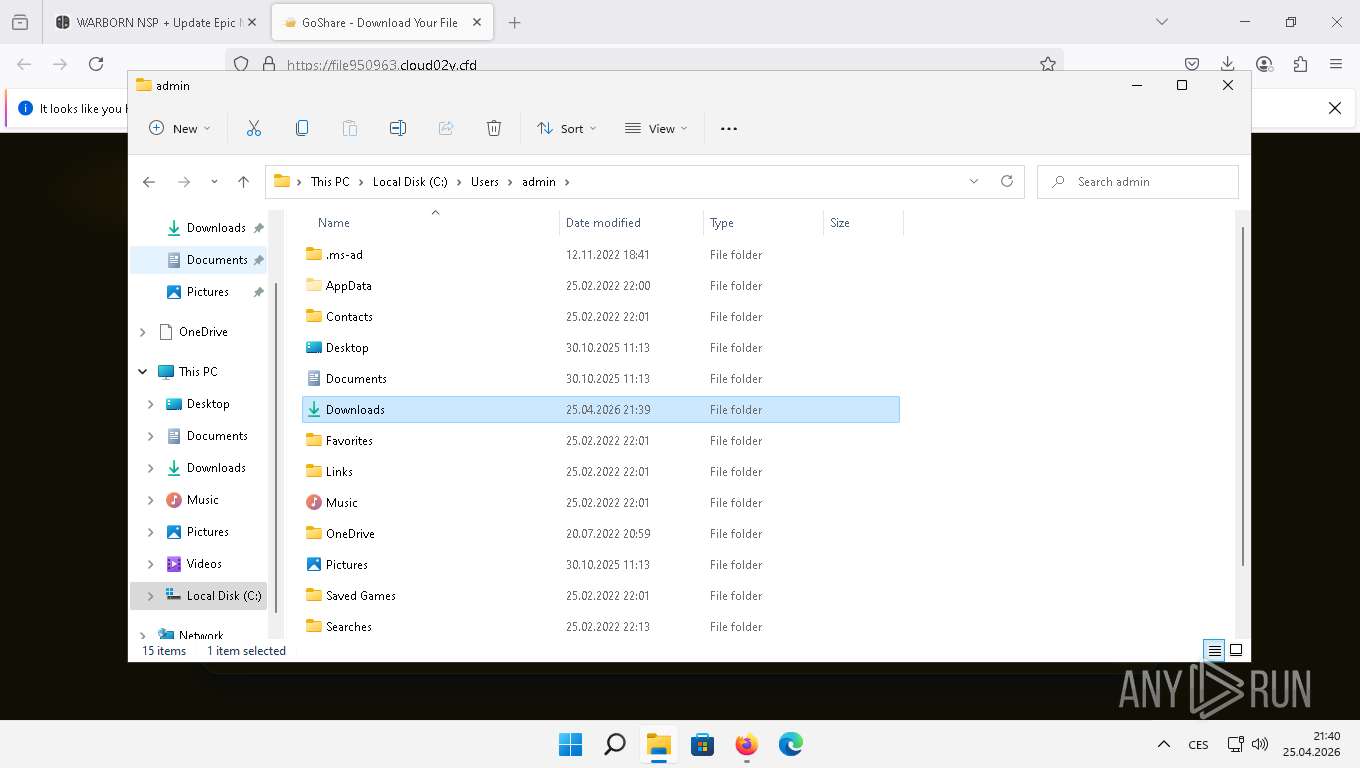Click the Rename icon in Explorer toolbar
The height and width of the screenshot is (768, 1360).
(x=398, y=128)
